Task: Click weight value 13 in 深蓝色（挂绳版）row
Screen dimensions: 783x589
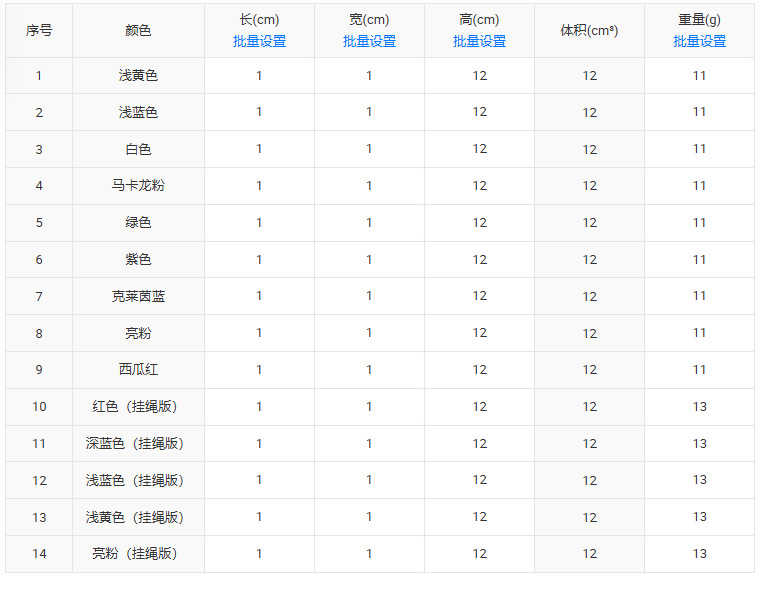Action: point(699,443)
